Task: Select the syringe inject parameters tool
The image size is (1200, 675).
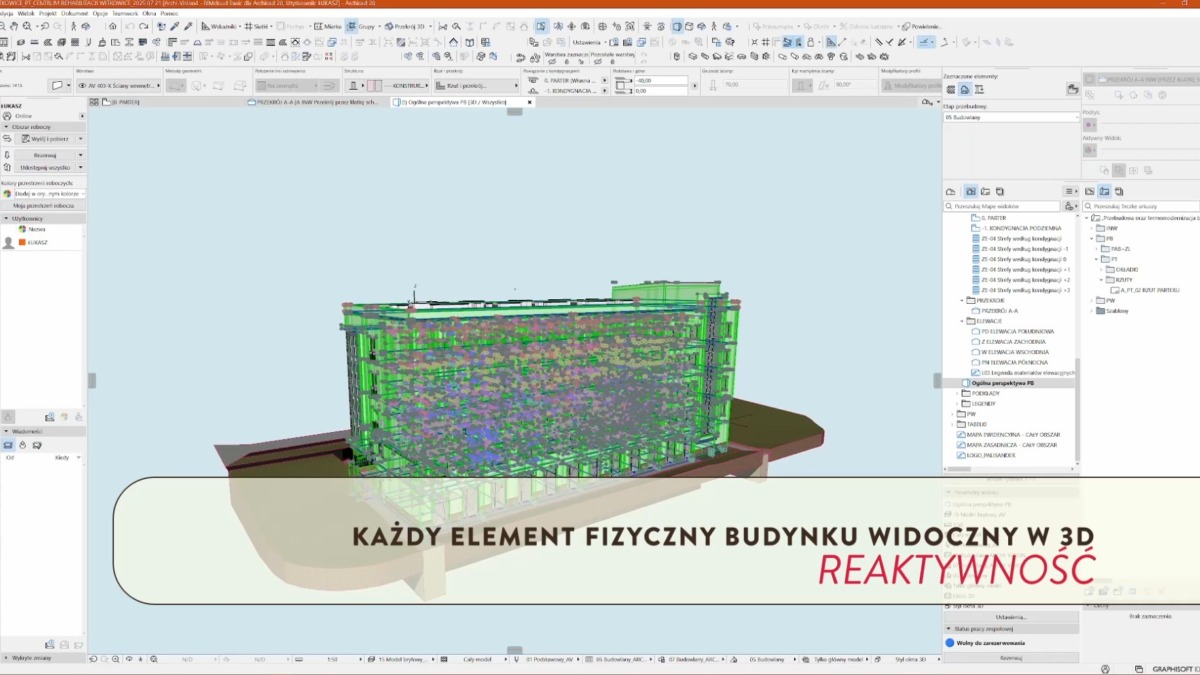Action: coord(188,25)
